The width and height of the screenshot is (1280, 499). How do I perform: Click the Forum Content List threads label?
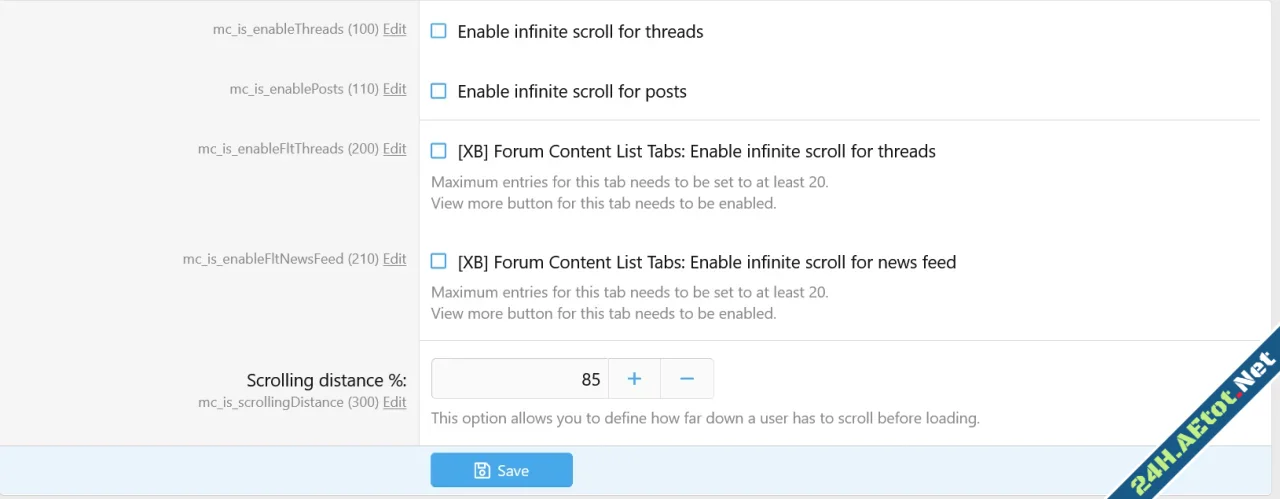point(696,152)
